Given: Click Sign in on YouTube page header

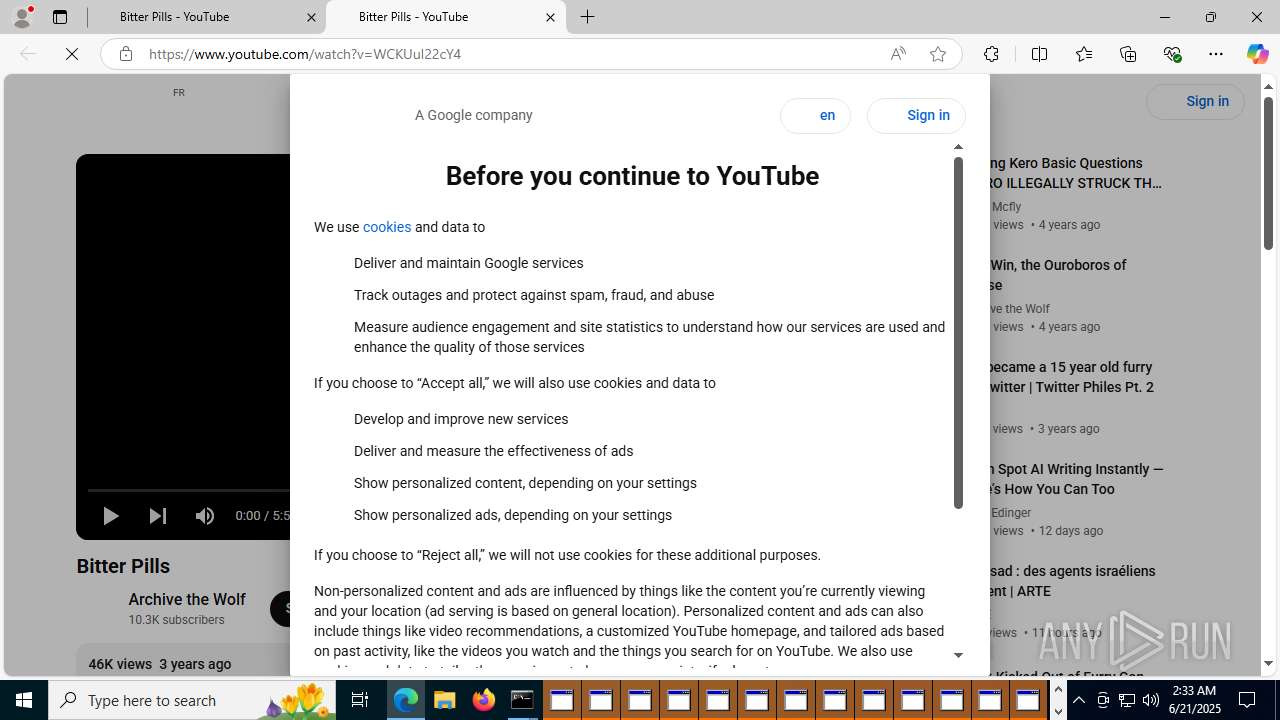Looking at the screenshot, I should [1195, 101].
